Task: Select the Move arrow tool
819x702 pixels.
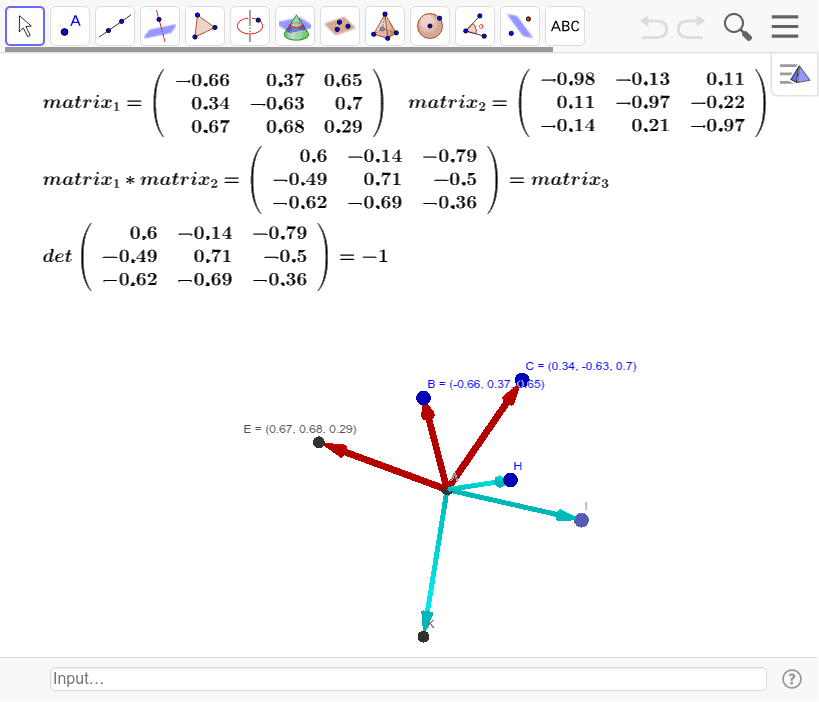Action: tap(25, 26)
